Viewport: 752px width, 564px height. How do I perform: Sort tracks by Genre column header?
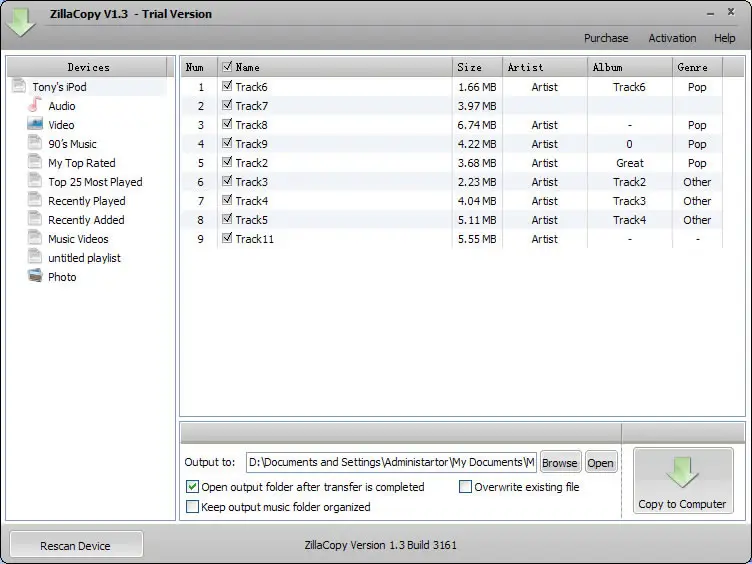[697, 67]
